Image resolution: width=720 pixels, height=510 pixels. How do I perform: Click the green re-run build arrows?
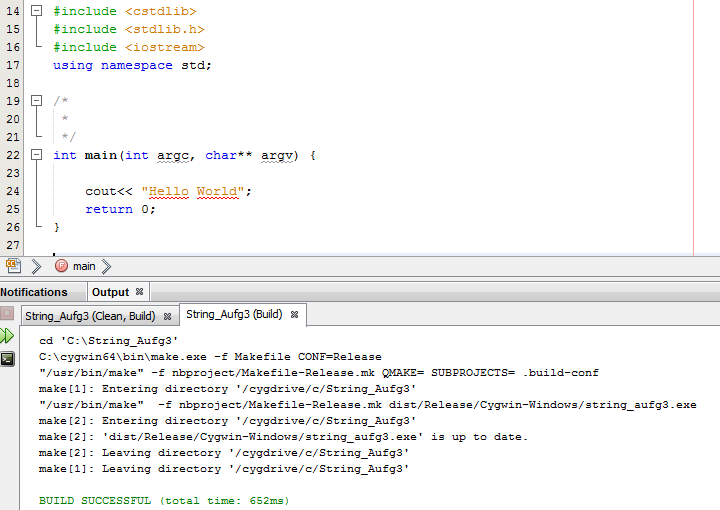tap(7, 336)
